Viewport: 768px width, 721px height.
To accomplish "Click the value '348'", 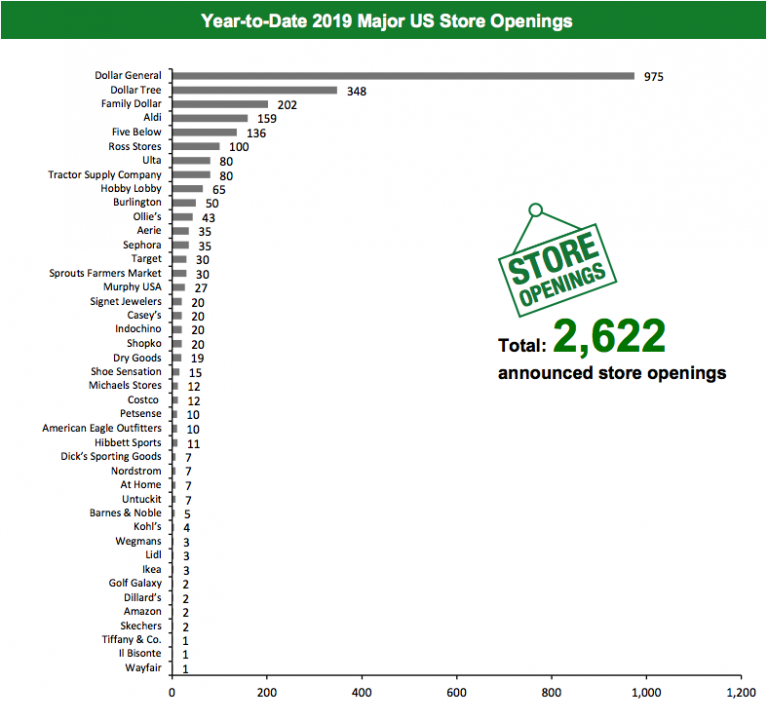I will (x=357, y=92).
